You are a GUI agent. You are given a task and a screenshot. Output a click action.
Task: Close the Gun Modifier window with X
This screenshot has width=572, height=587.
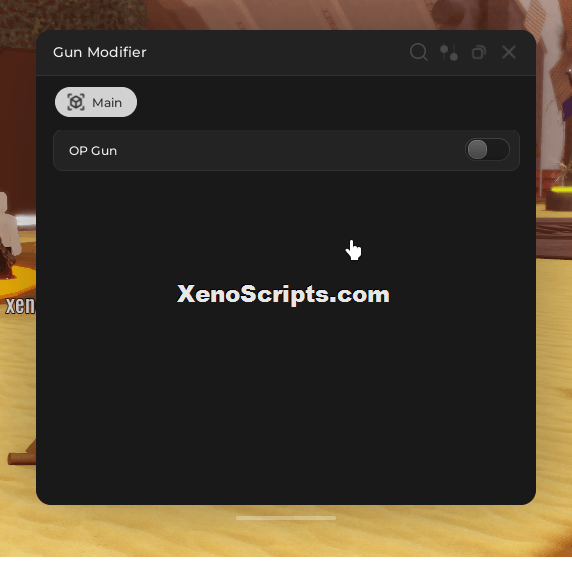coord(509,52)
